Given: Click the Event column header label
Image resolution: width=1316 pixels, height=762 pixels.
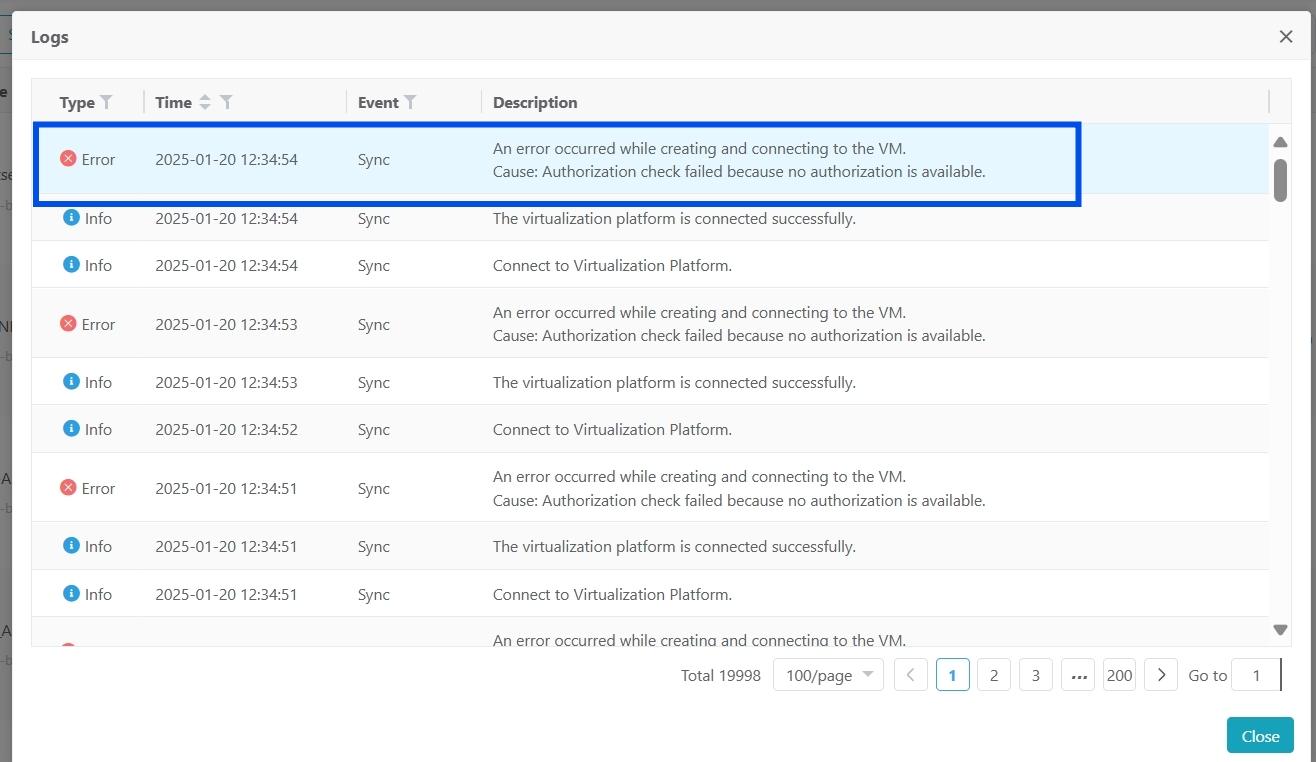Looking at the screenshot, I should pyautogui.click(x=378, y=102).
